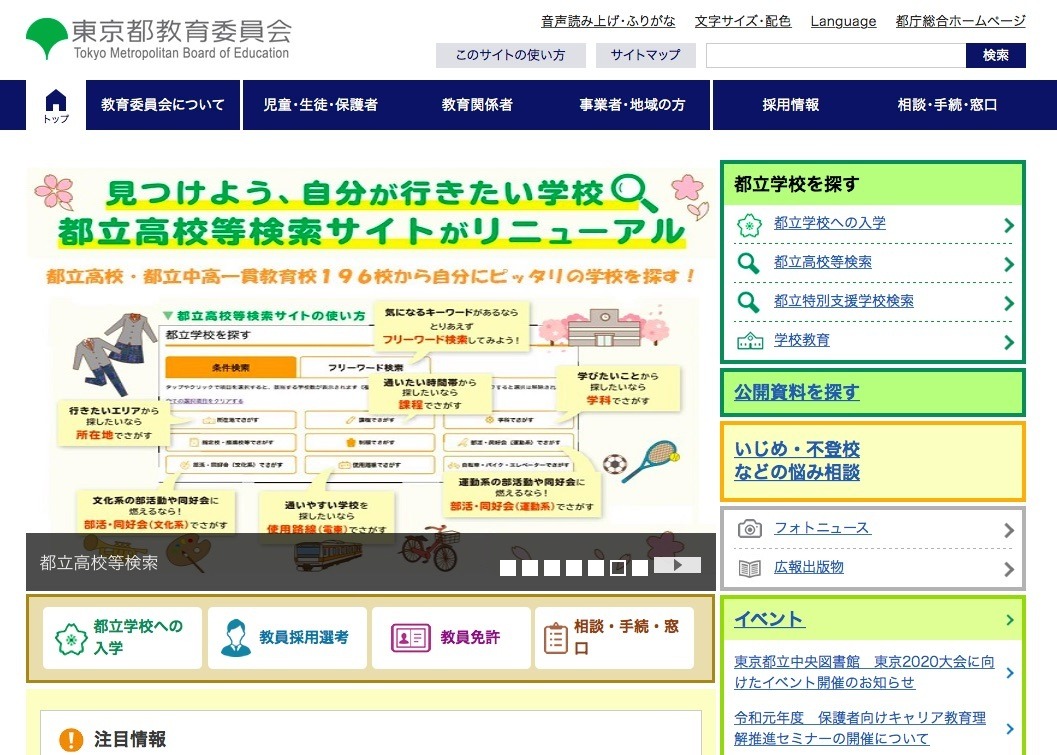This screenshot has width=1057, height=755.
Task: Open the Language link
Action: pyautogui.click(x=843, y=21)
